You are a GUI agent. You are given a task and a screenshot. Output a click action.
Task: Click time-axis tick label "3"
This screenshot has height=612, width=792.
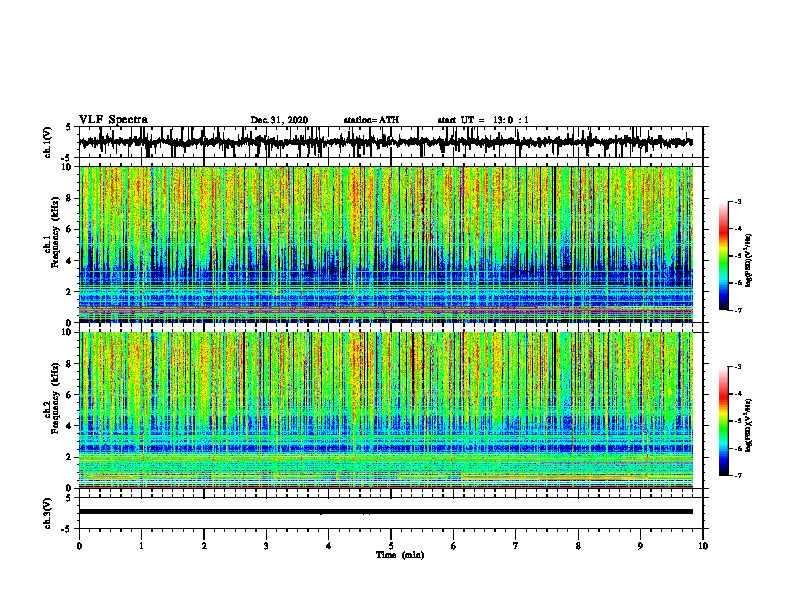point(266,546)
